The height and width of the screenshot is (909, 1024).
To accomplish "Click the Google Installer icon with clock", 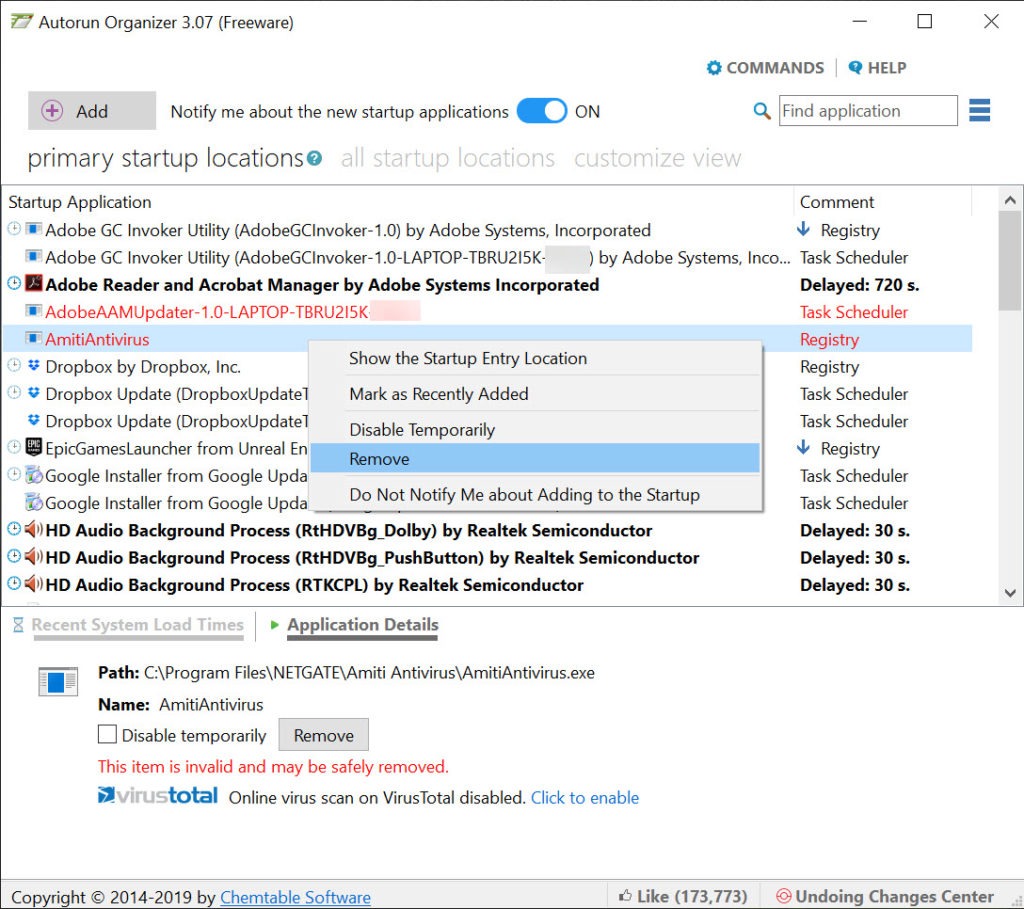I will click(x=33, y=475).
